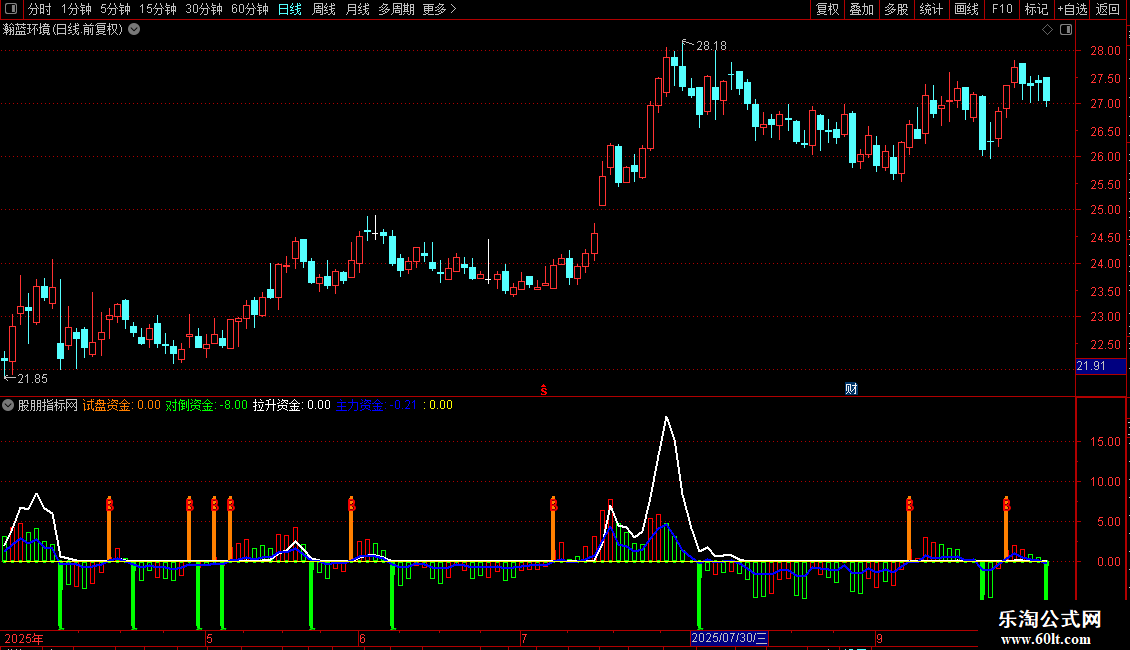Click the 21.85 low price marker
The image size is (1130, 650).
click(x=32, y=379)
